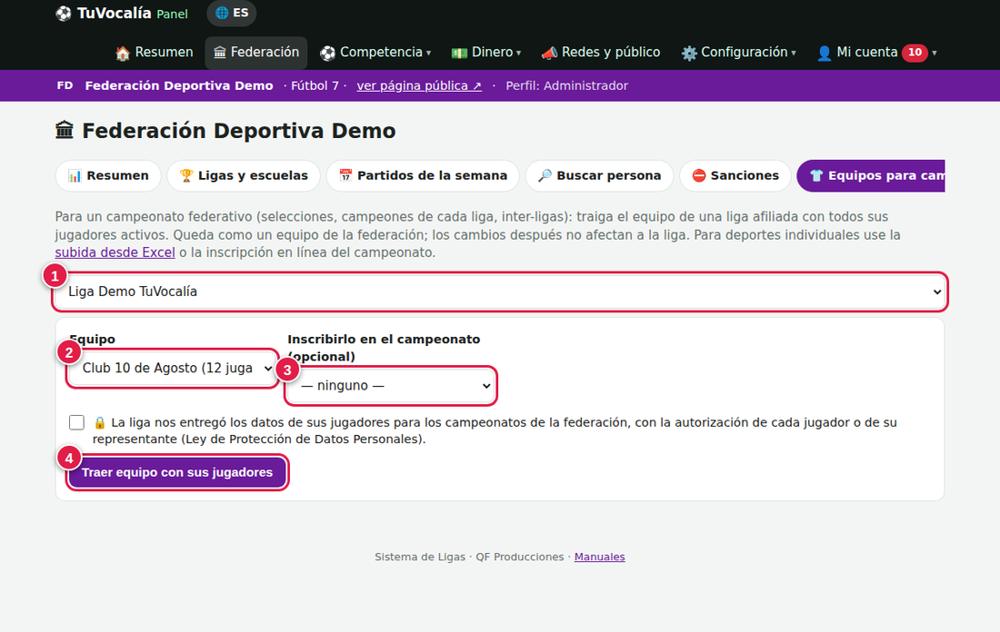
Task: Open the Federación menu item
Action: click(x=256, y=52)
